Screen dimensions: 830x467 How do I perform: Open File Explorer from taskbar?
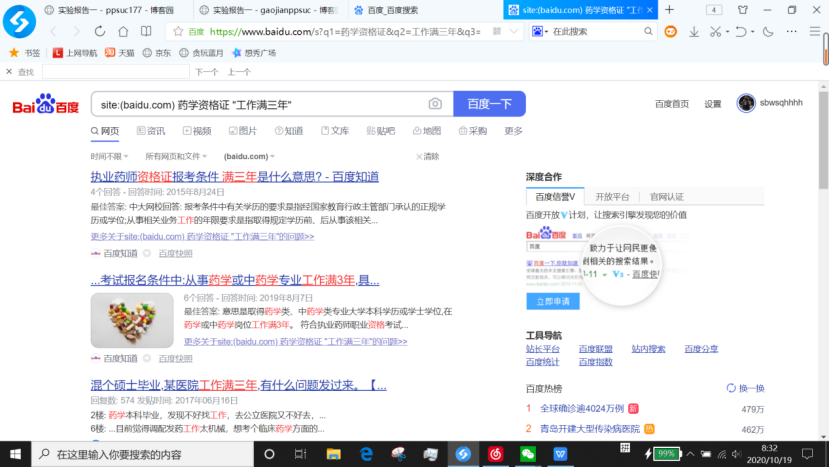pos(333,454)
